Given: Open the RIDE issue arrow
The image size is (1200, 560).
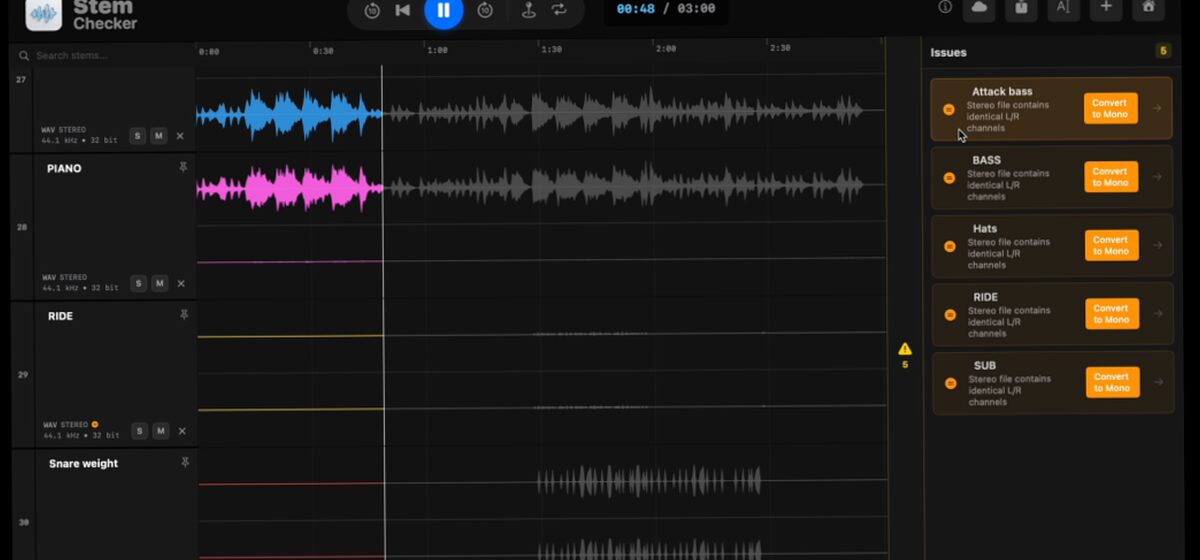Looking at the screenshot, I should pos(1157,314).
